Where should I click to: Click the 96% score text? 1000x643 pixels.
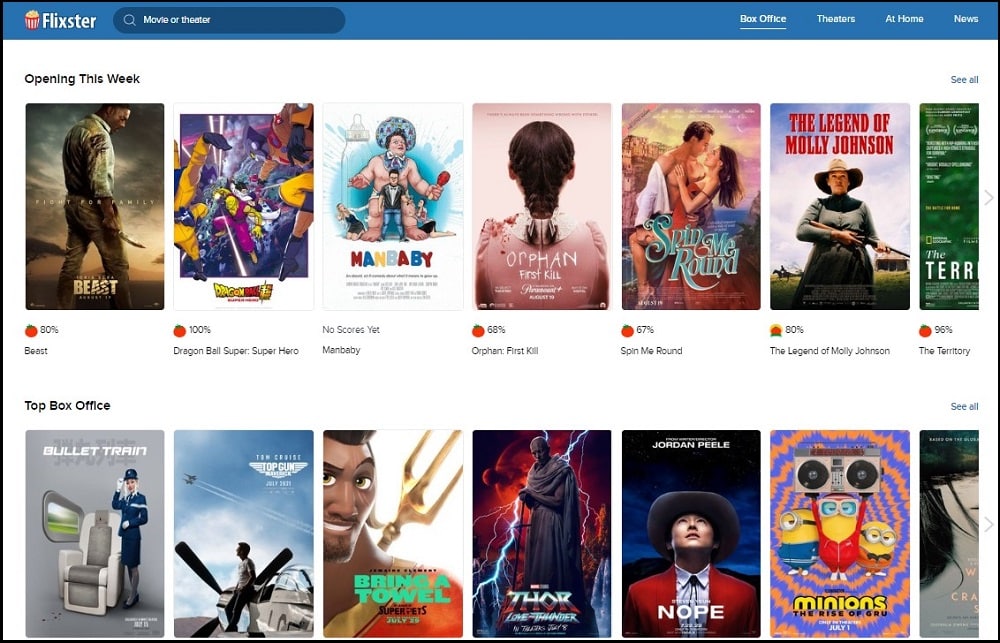[x=943, y=330]
